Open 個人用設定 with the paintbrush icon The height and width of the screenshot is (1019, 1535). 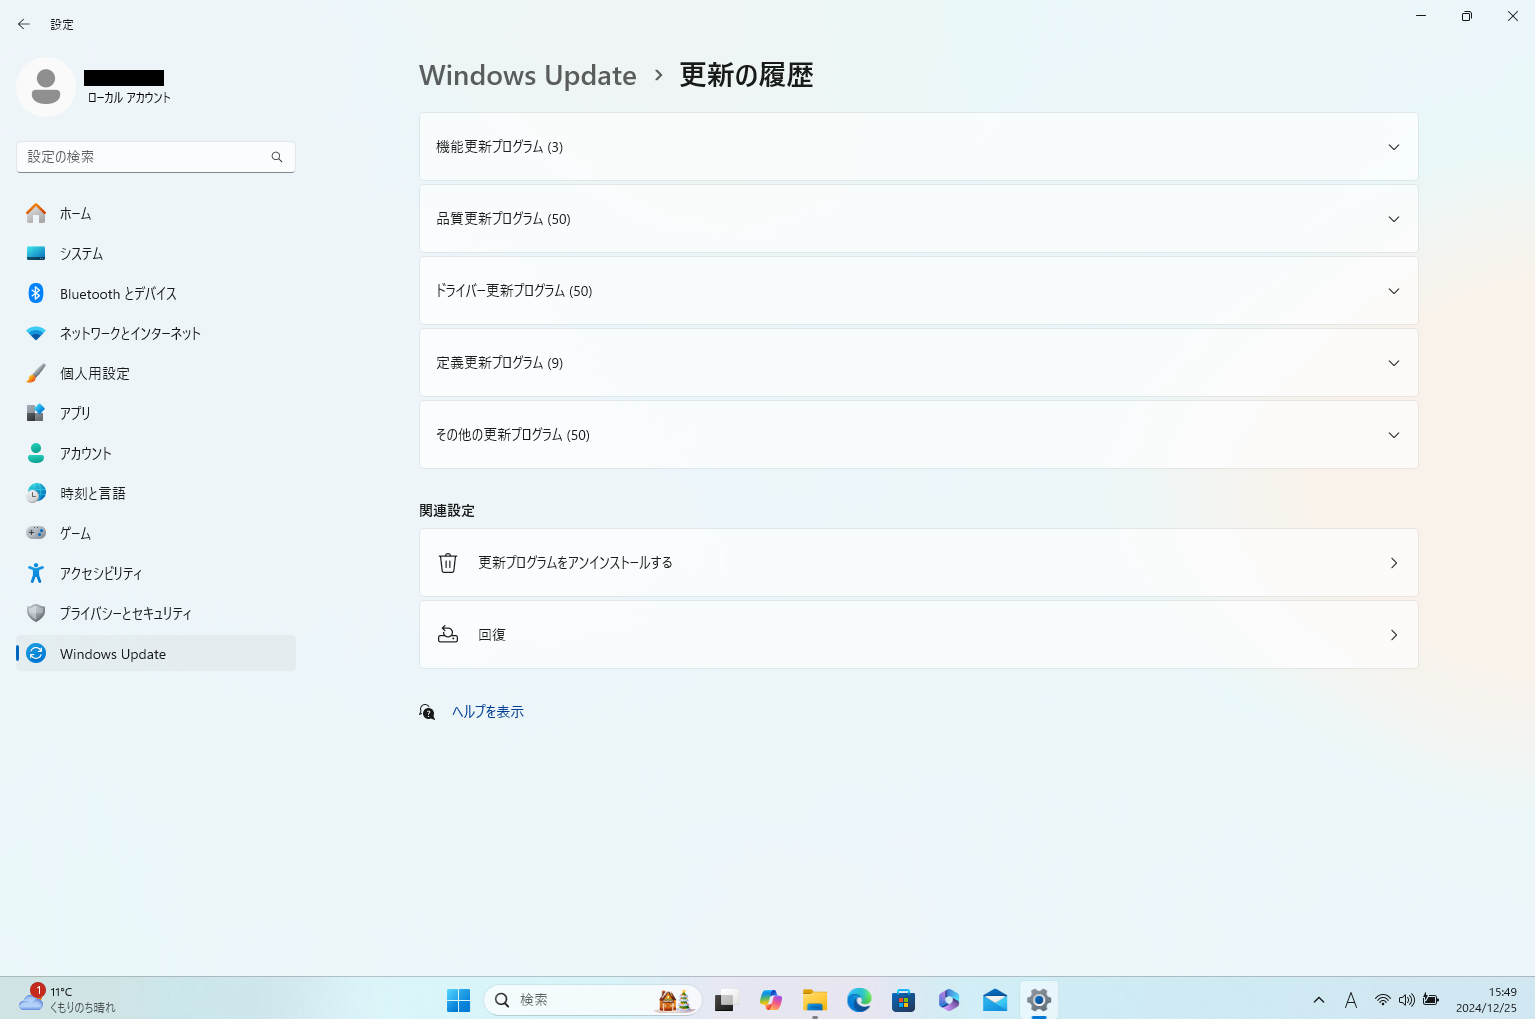(x=95, y=374)
